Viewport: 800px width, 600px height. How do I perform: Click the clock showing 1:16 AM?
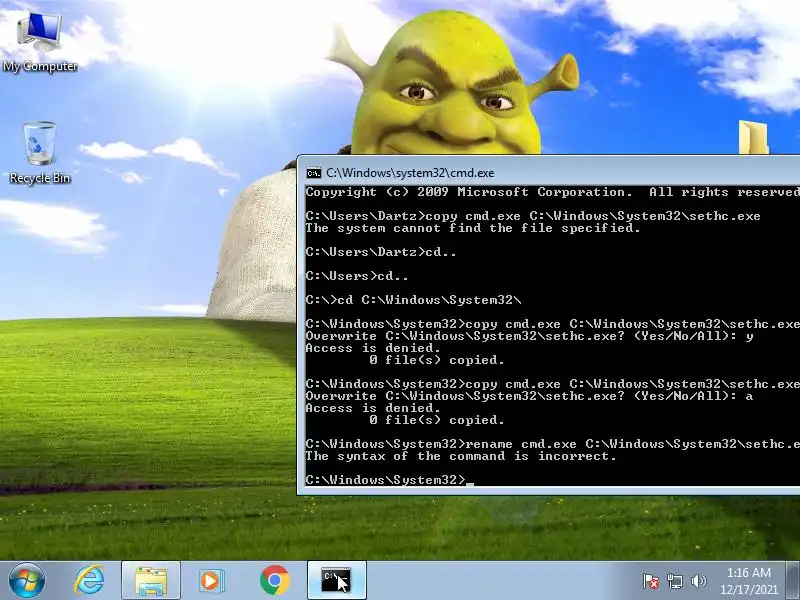click(748, 572)
